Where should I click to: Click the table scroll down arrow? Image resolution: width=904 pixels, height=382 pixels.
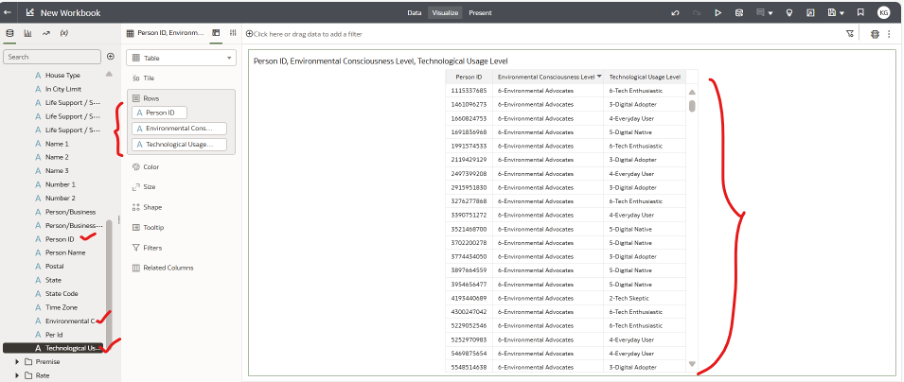pyautogui.click(x=692, y=364)
